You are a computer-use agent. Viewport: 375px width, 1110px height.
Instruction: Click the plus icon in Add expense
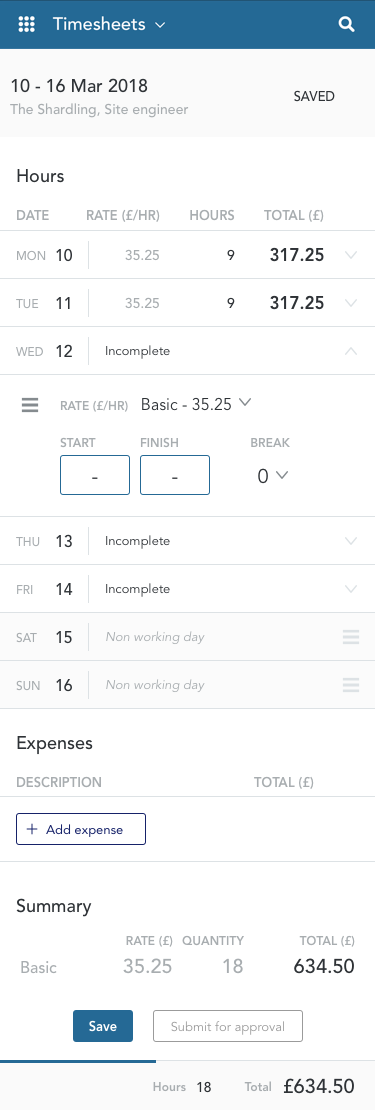31,830
